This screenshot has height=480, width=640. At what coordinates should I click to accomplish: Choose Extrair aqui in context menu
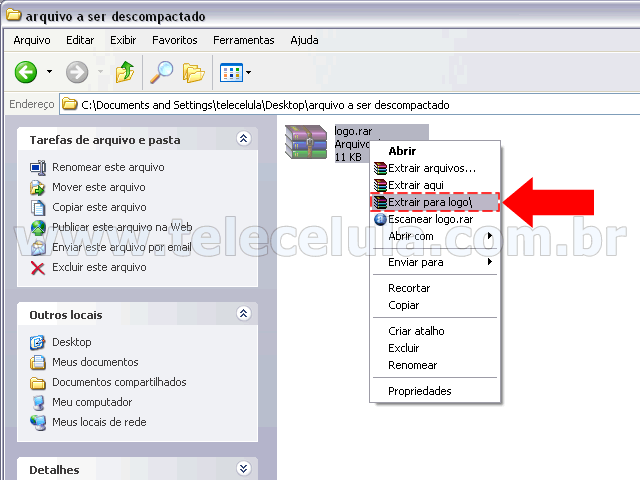coord(435,185)
